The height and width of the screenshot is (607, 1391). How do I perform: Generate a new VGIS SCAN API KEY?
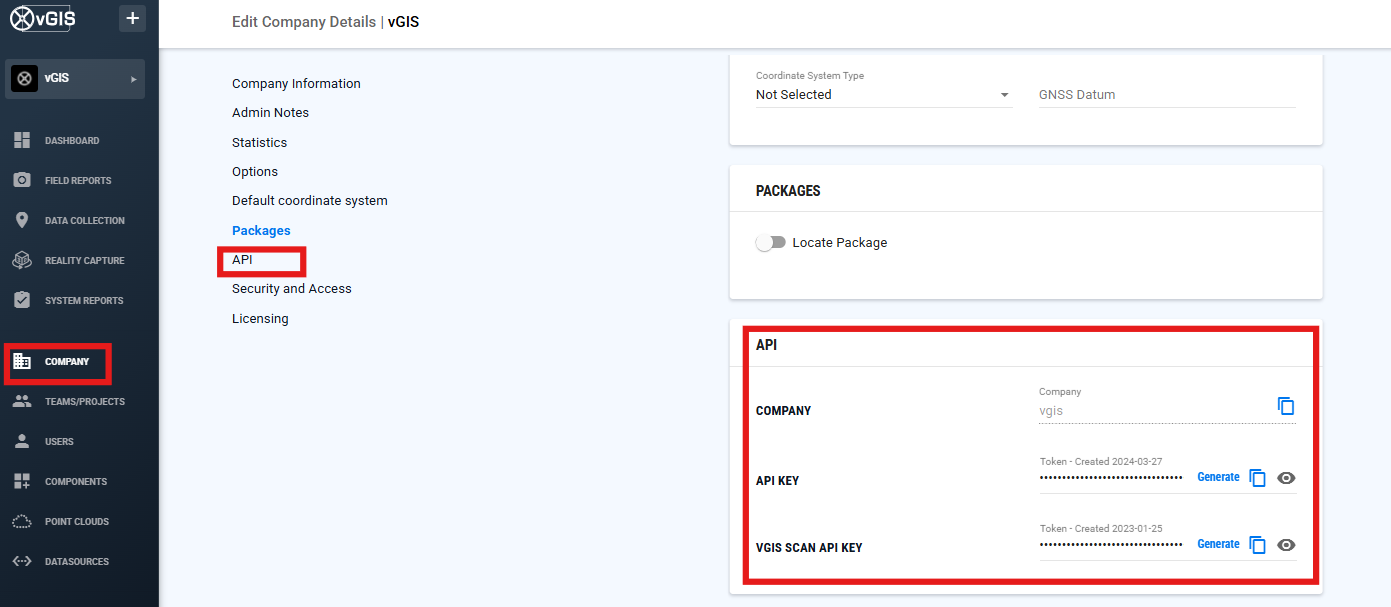pyautogui.click(x=1218, y=544)
